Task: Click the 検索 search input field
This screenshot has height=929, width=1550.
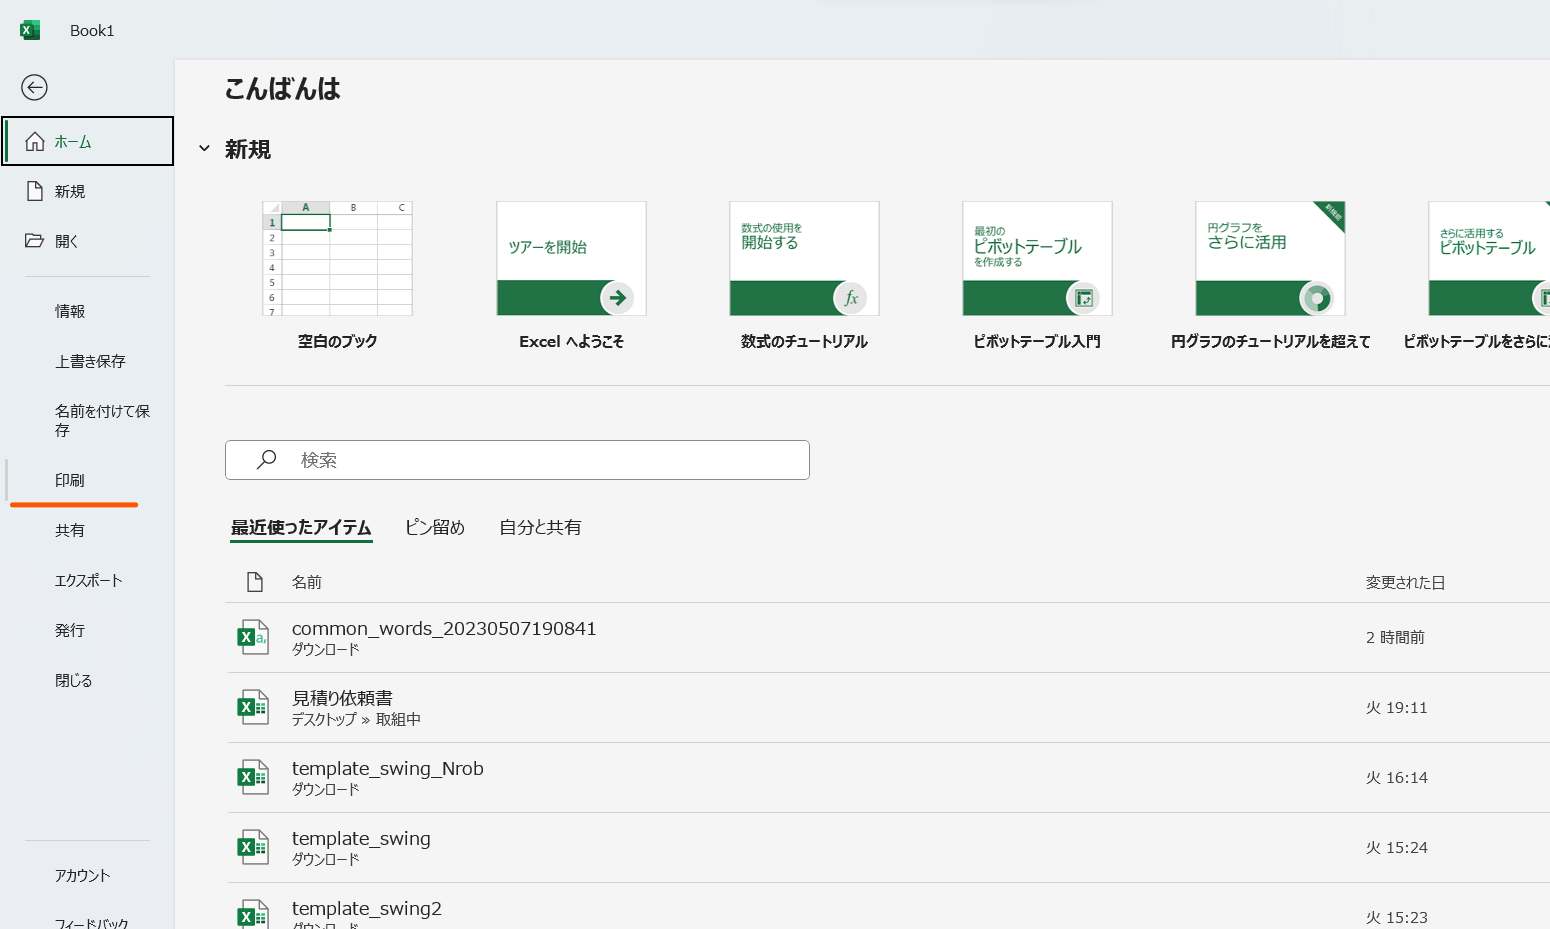Action: pos(540,460)
